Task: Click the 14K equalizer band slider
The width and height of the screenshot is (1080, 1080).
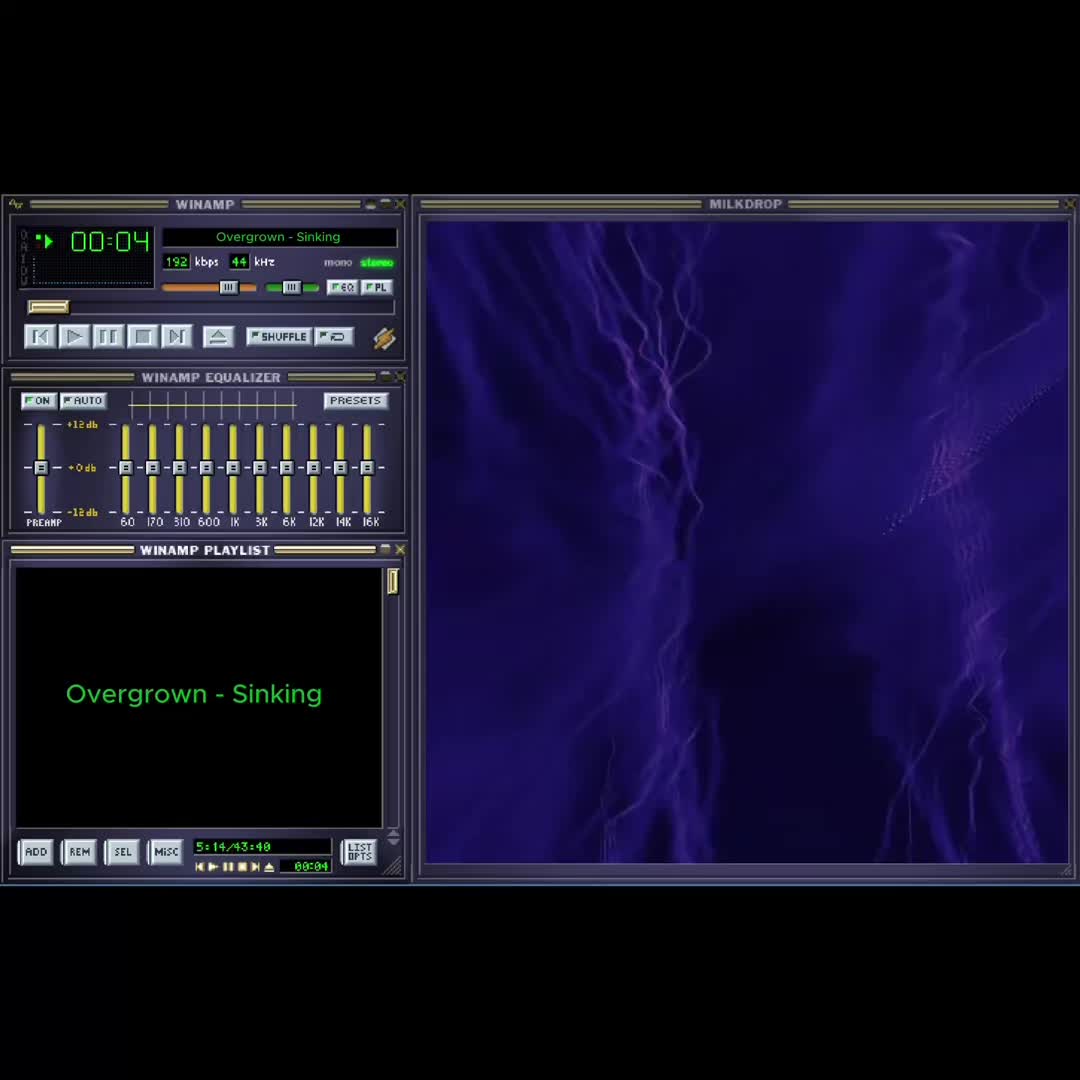Action: coord(340,468)
